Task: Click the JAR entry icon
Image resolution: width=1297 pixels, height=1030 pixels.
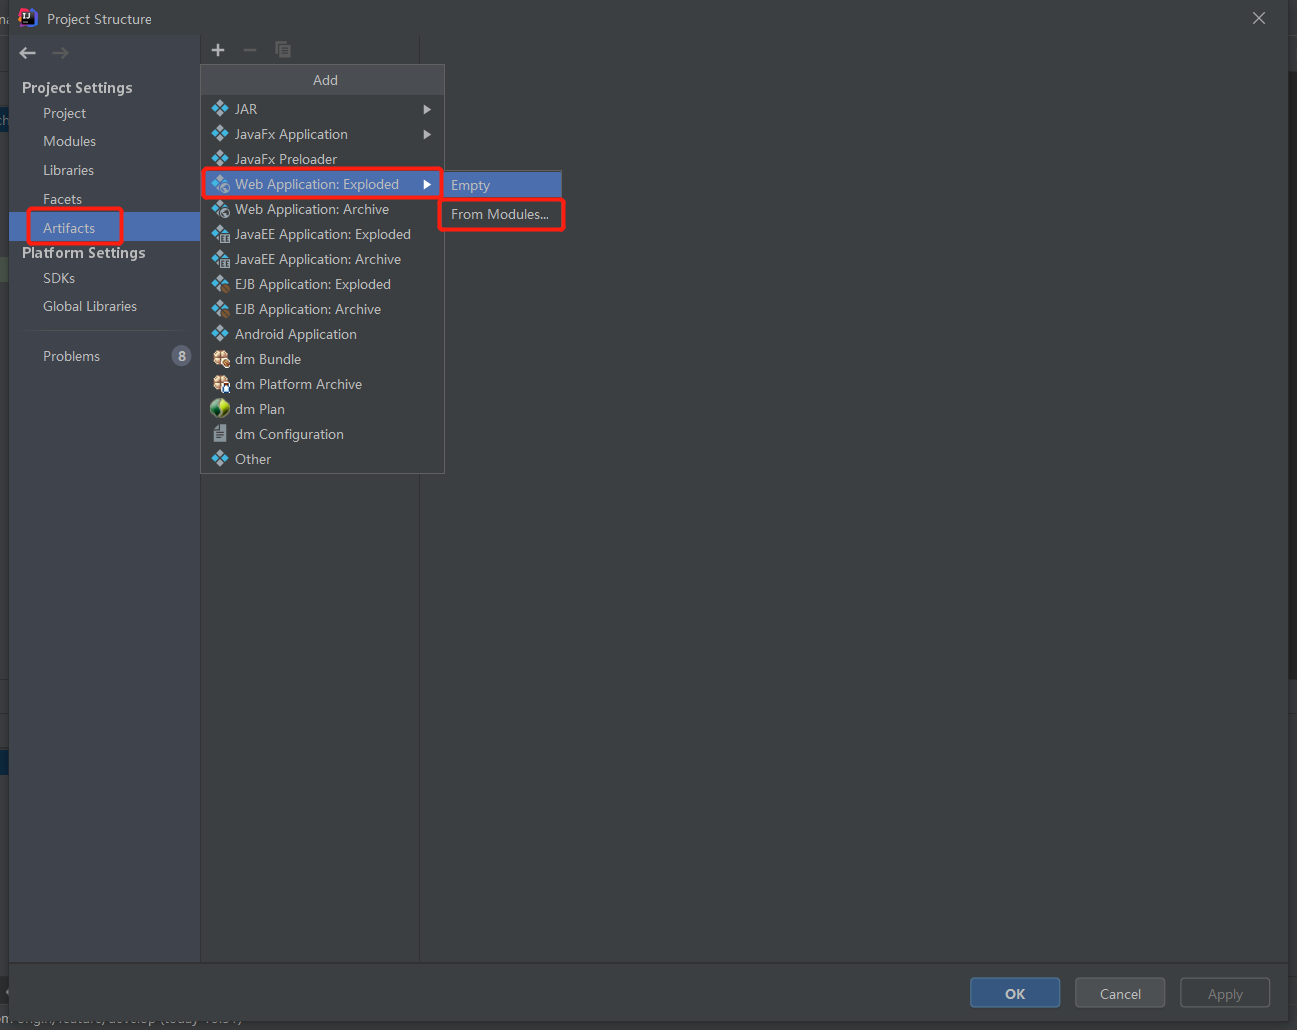Action: click(220, 109)
